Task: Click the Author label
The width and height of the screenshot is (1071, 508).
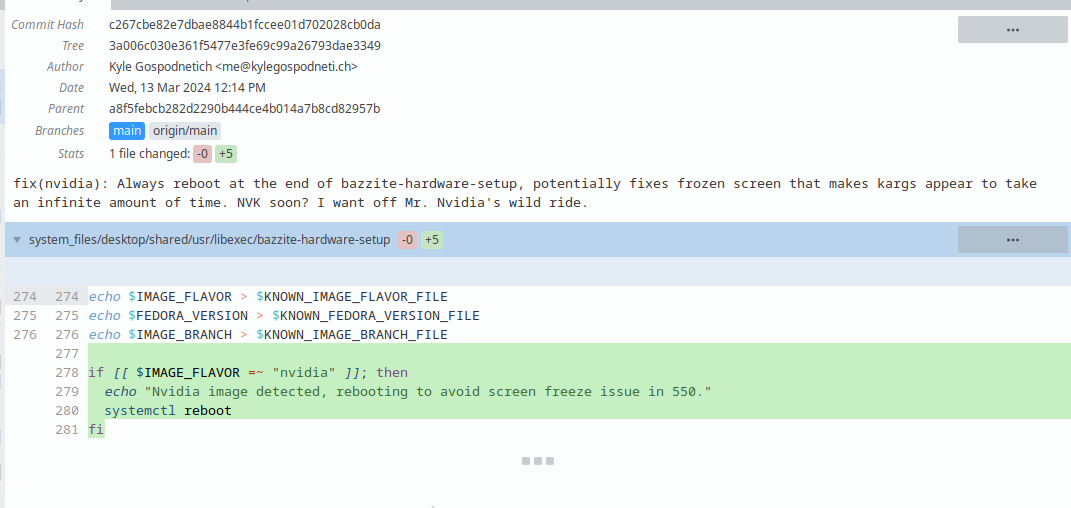Action: 66,67
